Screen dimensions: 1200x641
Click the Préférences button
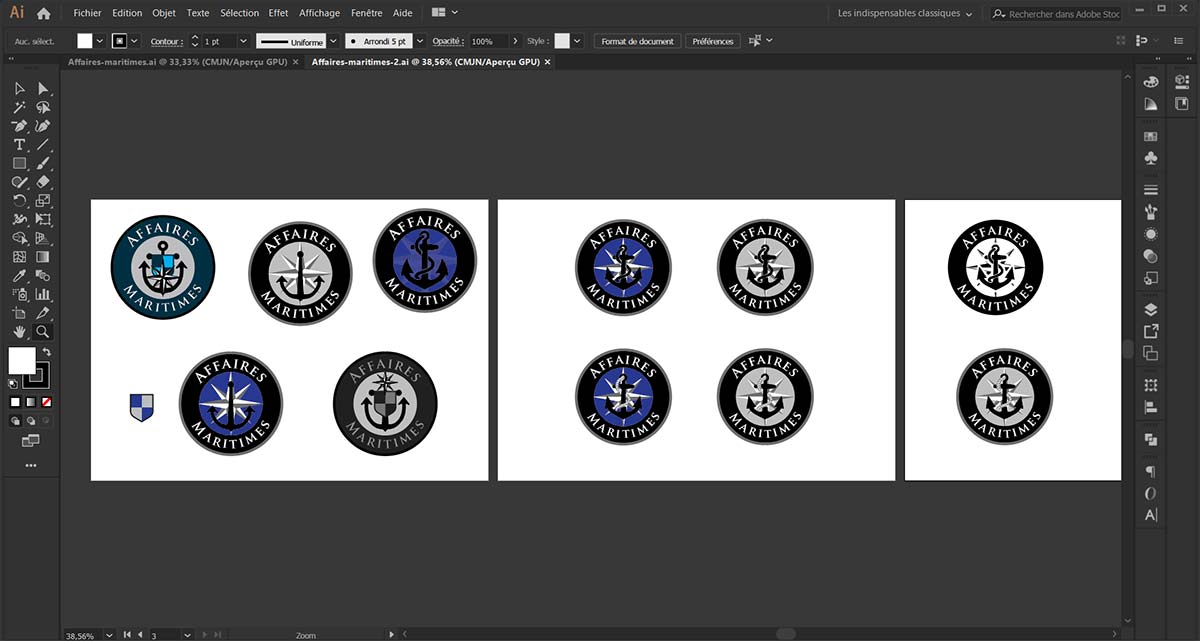(713, 41)
